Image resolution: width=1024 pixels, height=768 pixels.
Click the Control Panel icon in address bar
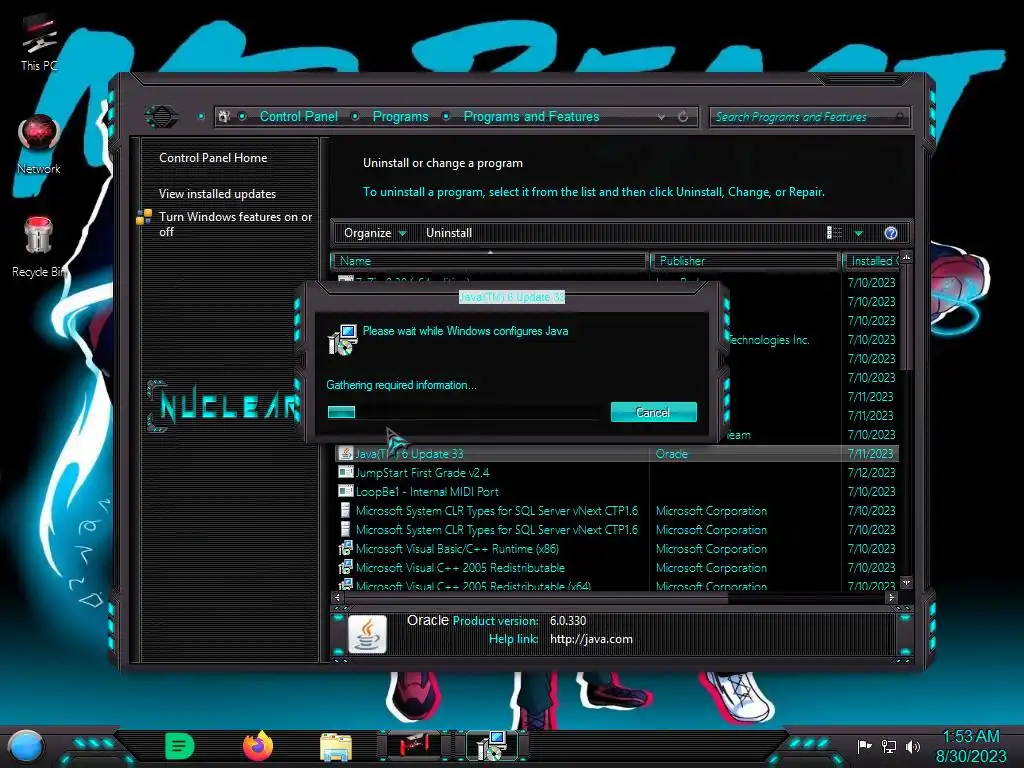pyautogui.click(x=224, y=117)
